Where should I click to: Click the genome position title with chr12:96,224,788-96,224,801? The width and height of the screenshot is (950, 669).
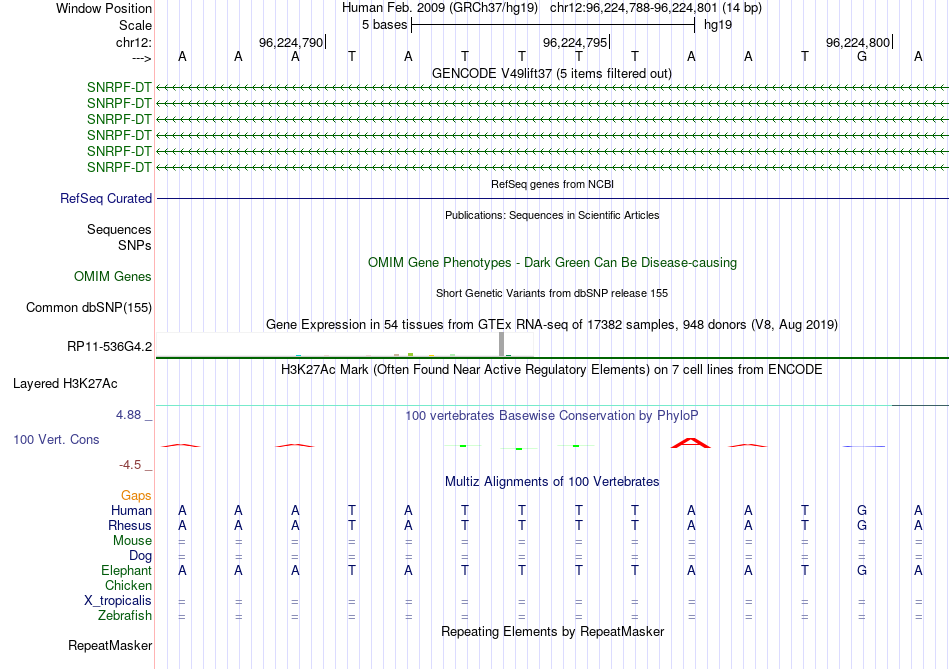(x=551, y=8)
